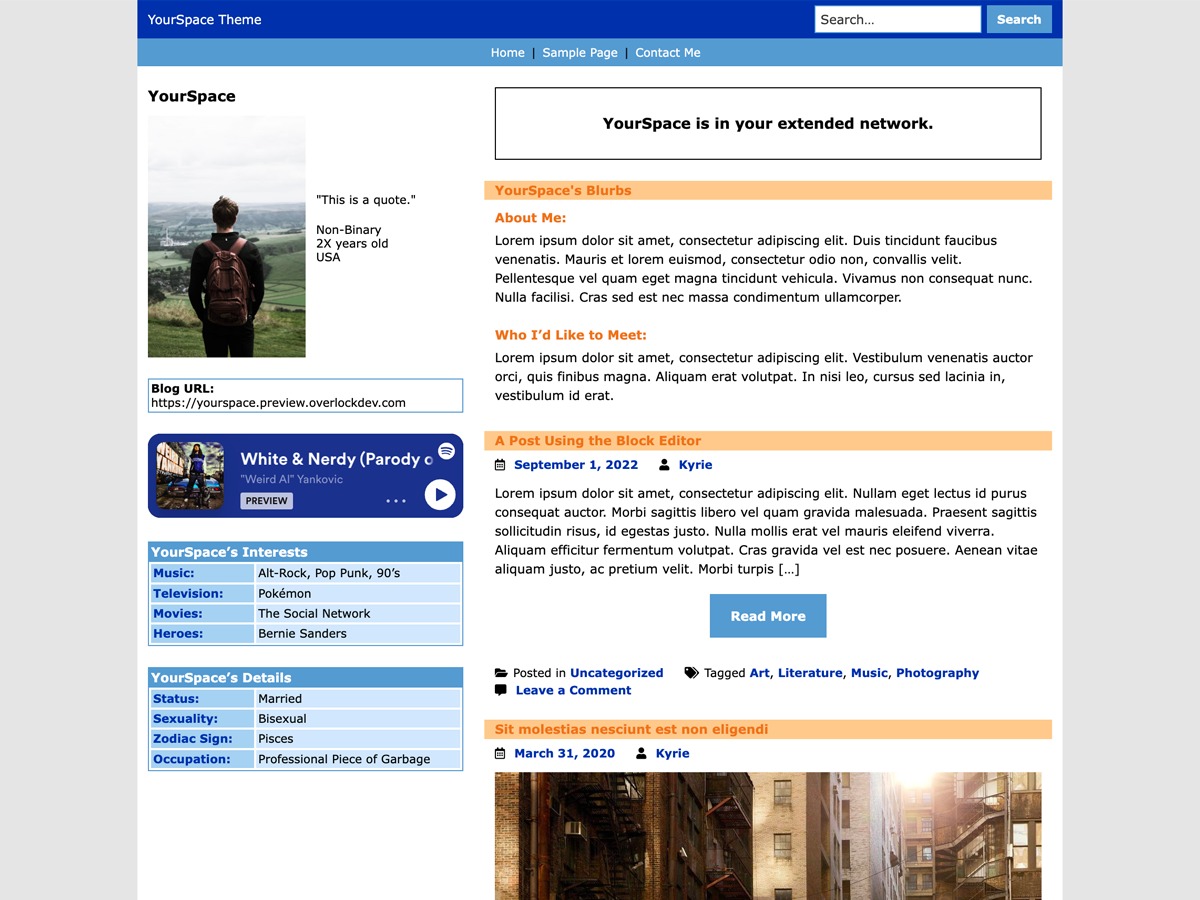The image size is (1200, 900).
Task: Click the Search button
Action: (1019, 19)
